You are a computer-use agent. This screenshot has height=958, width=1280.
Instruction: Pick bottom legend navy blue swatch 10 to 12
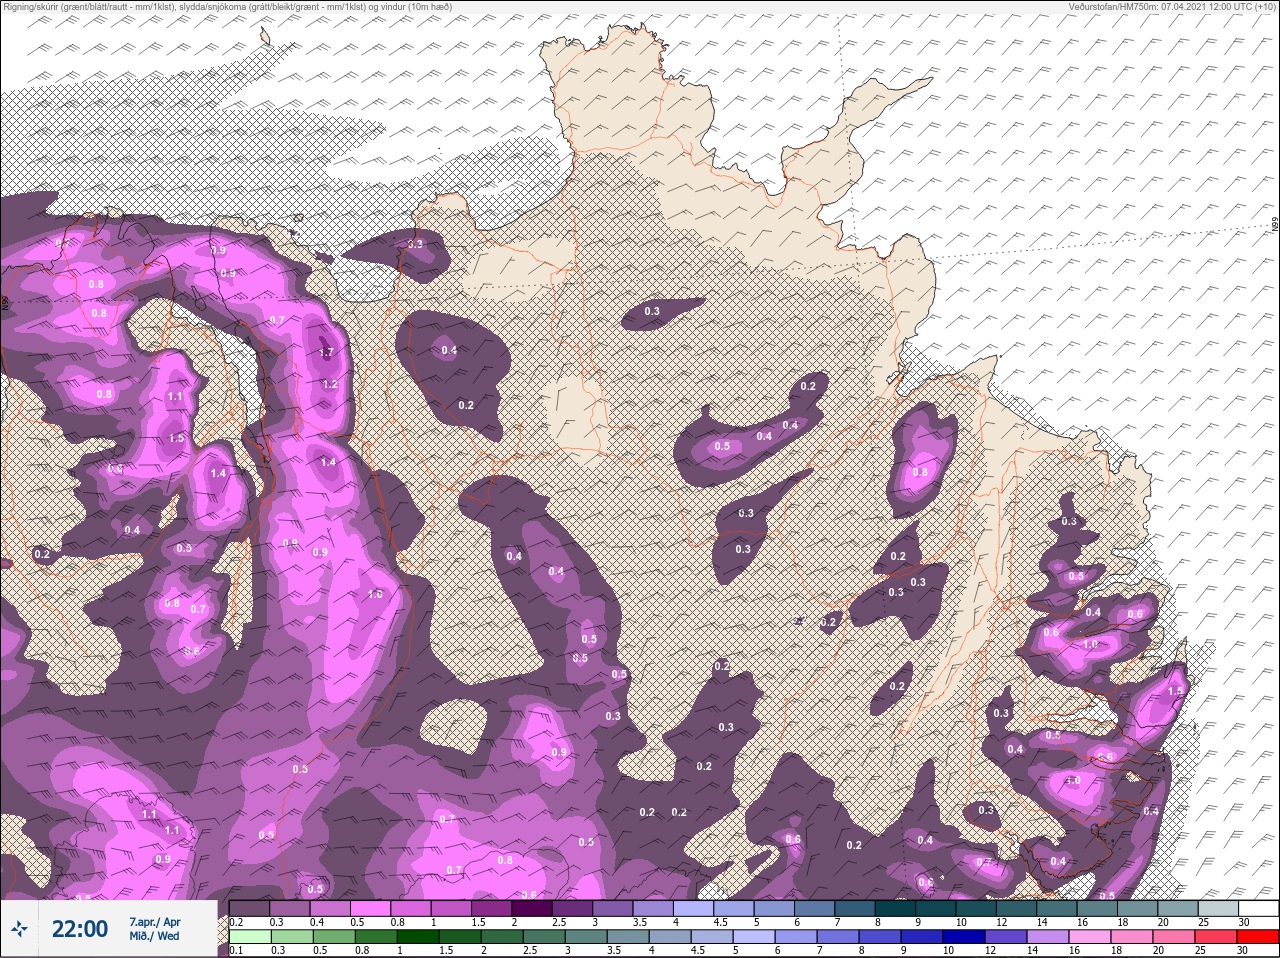[x=963, y=937]
